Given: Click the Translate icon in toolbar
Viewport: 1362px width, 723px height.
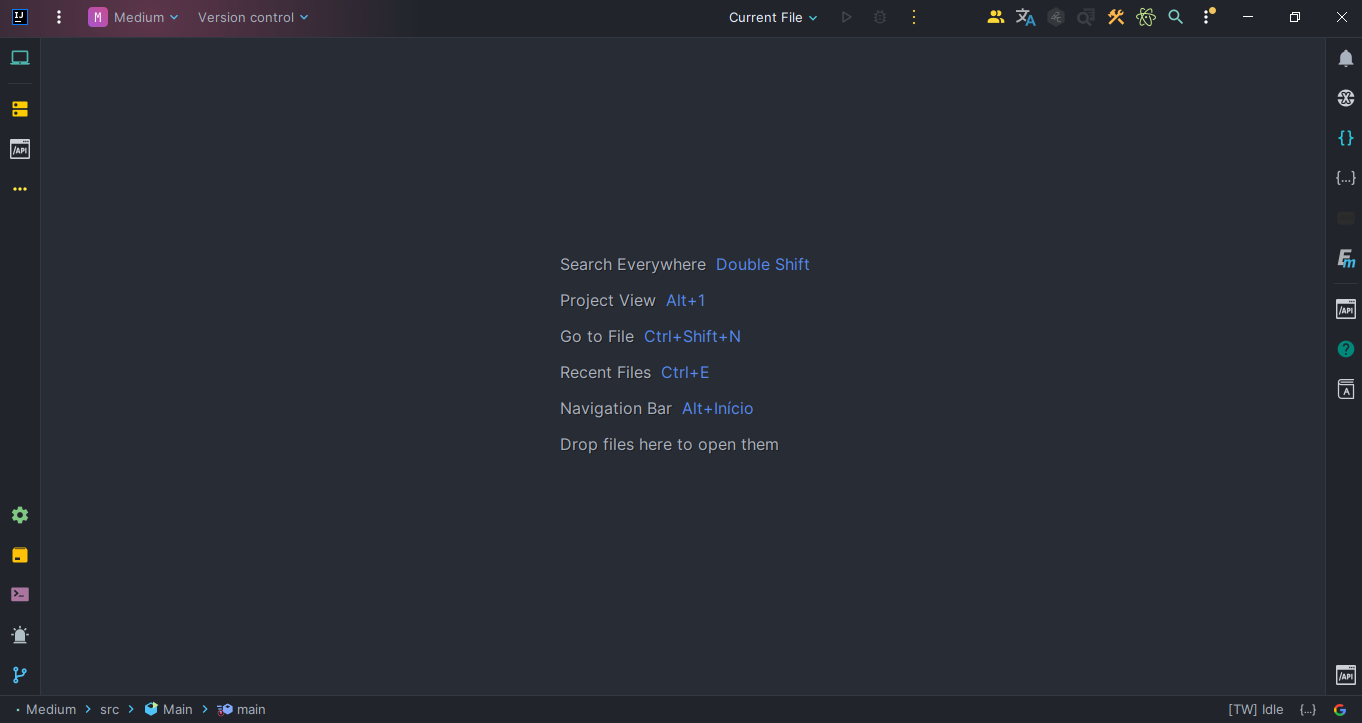Looking at the screenshot, I should click(x=1025, y=17).
